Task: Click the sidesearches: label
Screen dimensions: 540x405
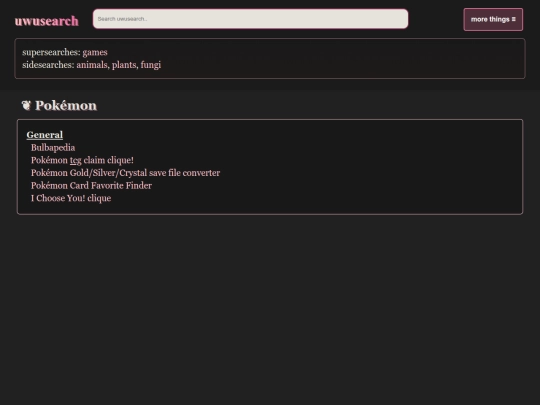Action: coord(48,65)
